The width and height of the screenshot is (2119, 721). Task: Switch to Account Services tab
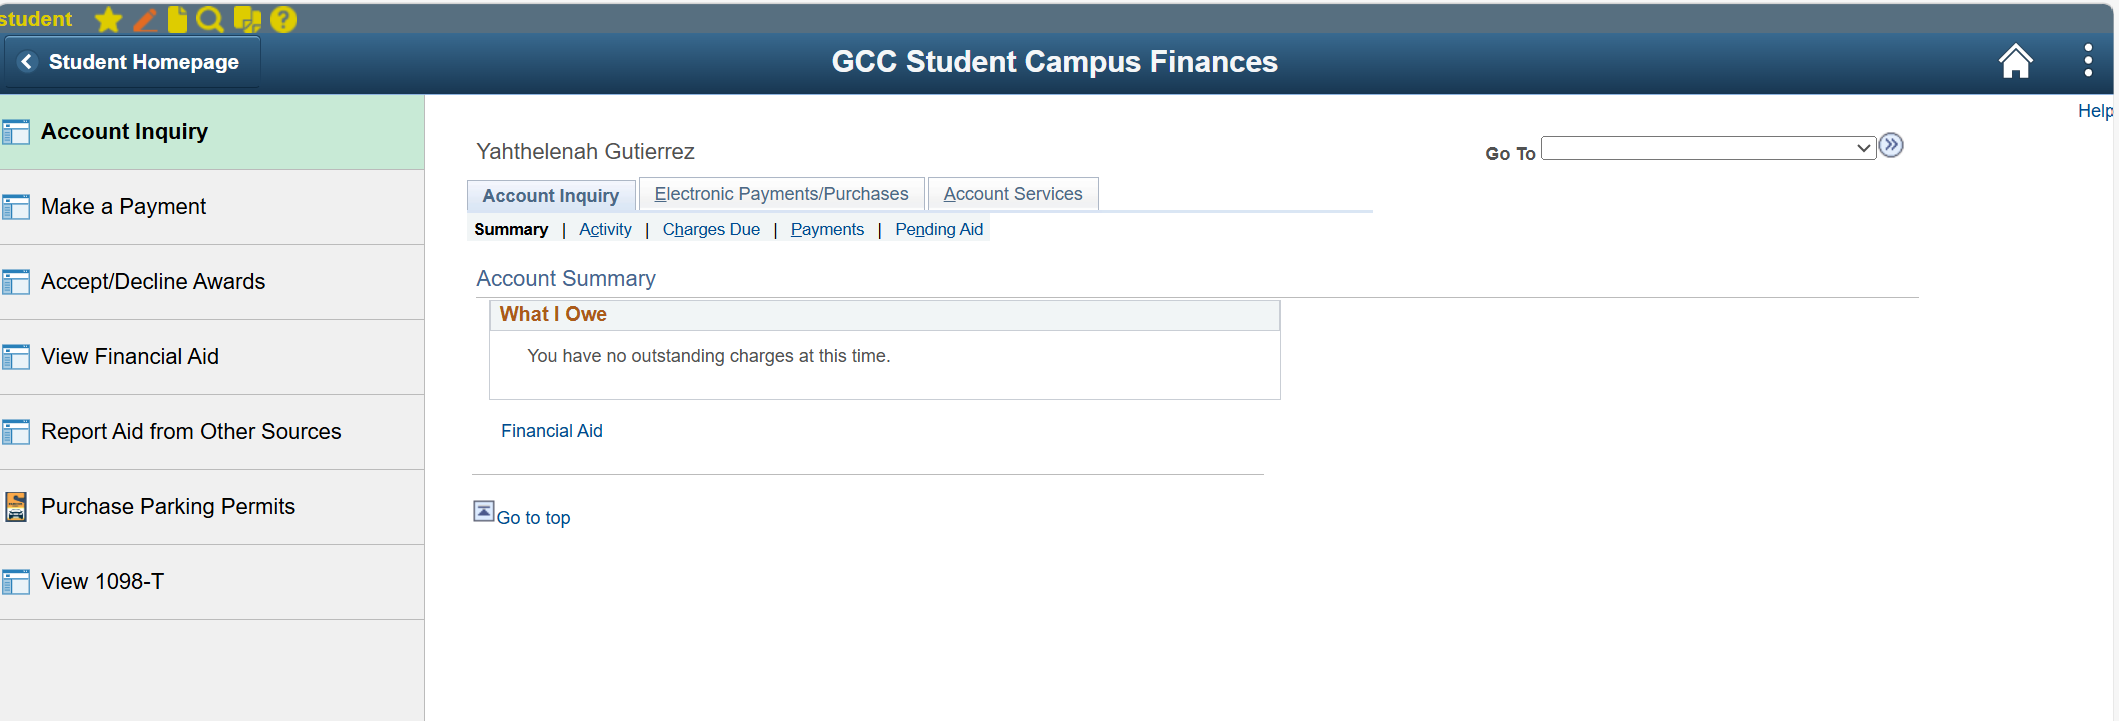pyautogui.click(x=1013, y=194)
